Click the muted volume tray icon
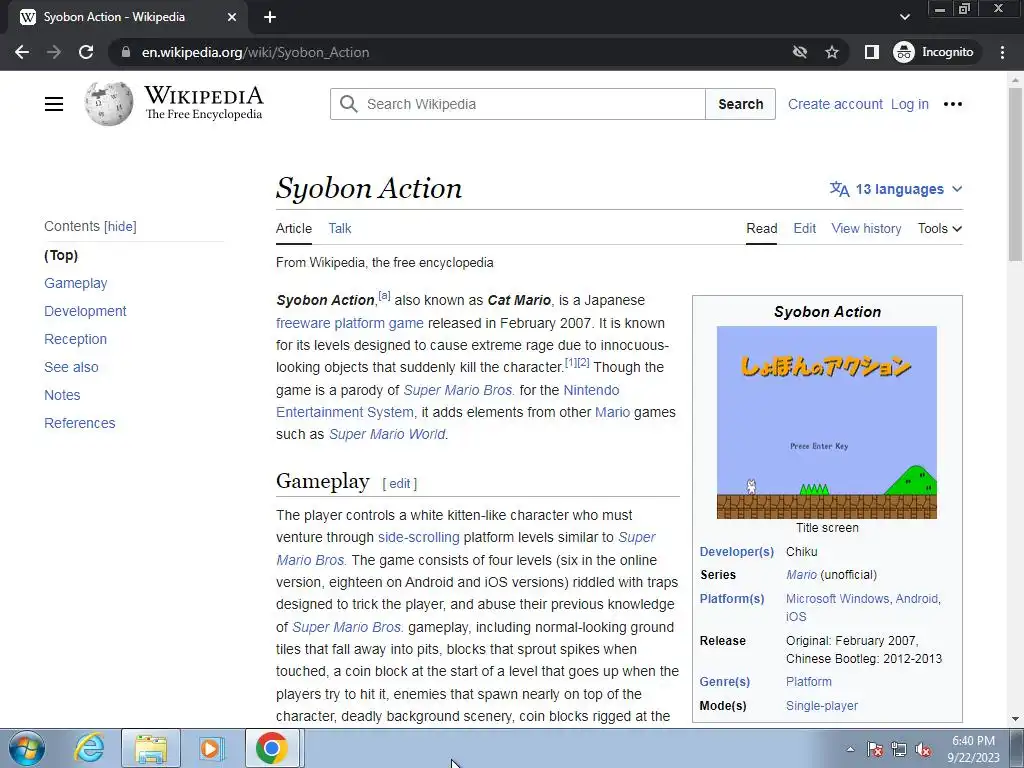This screenshot has width=1024, height=768. 923,750
